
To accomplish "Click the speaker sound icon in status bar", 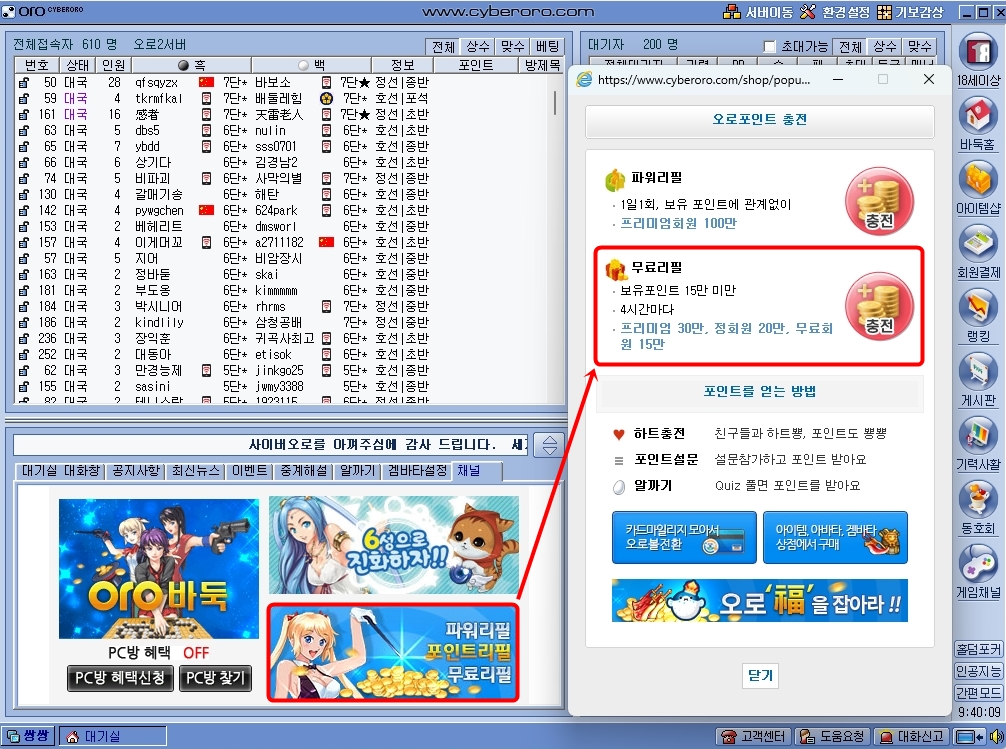I will 996,736.
